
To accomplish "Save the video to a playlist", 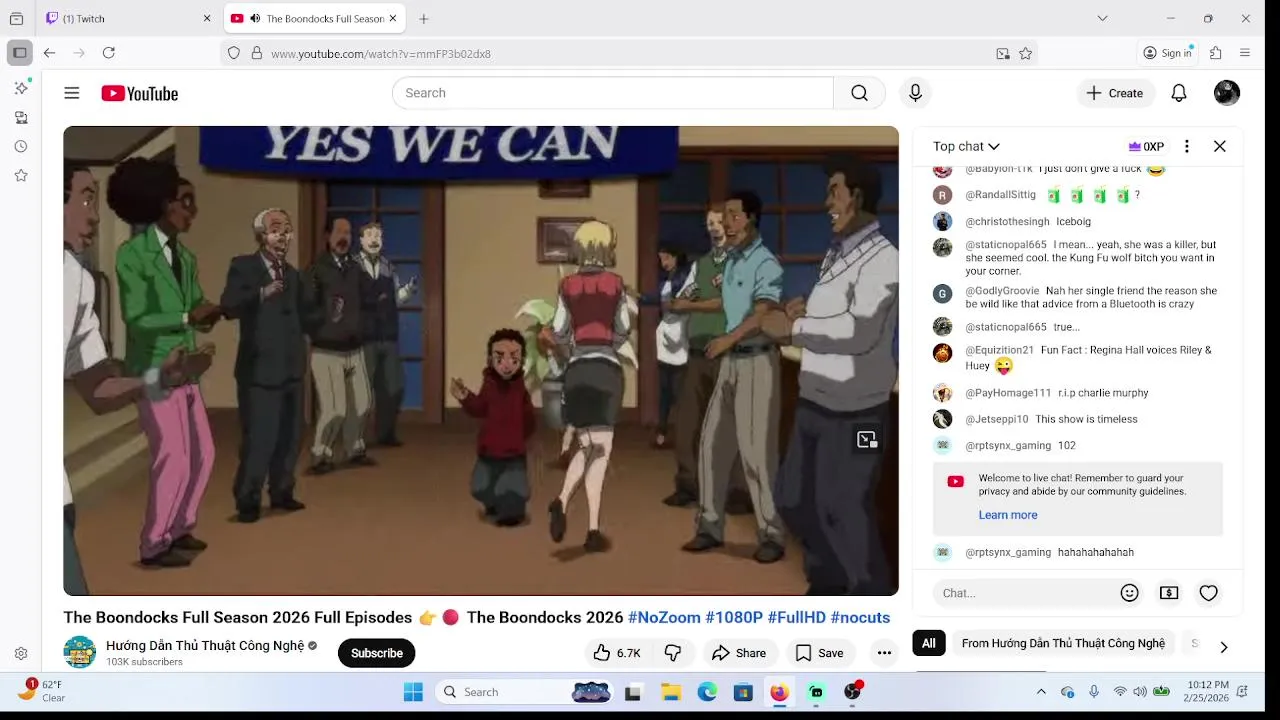I will pyautogui.click(x=819, y=653).
